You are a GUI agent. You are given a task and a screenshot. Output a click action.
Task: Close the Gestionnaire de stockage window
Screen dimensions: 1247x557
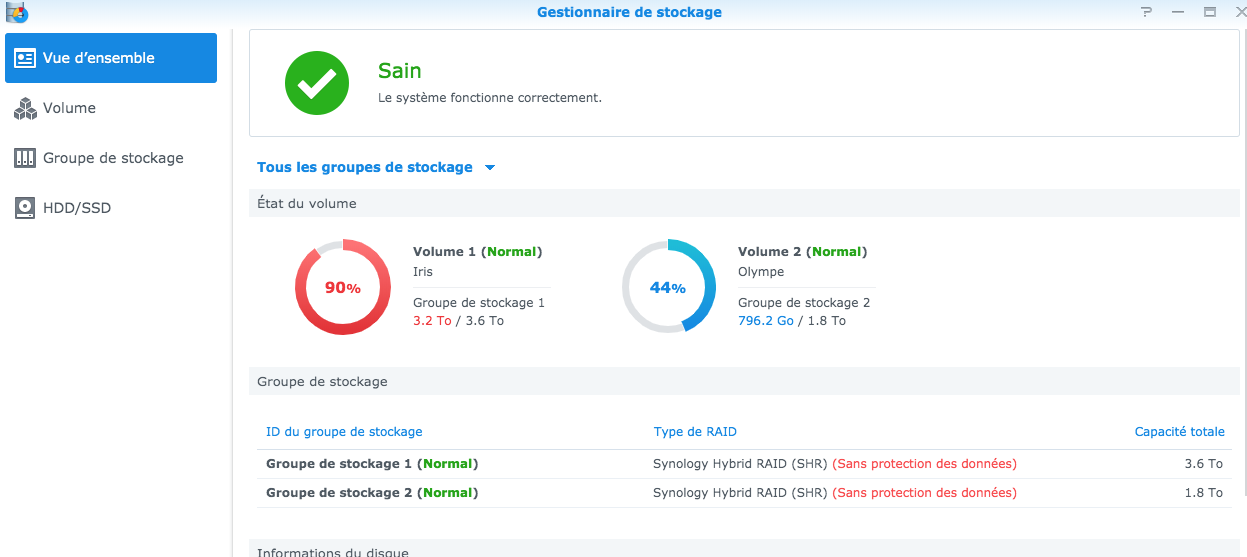1240,12
